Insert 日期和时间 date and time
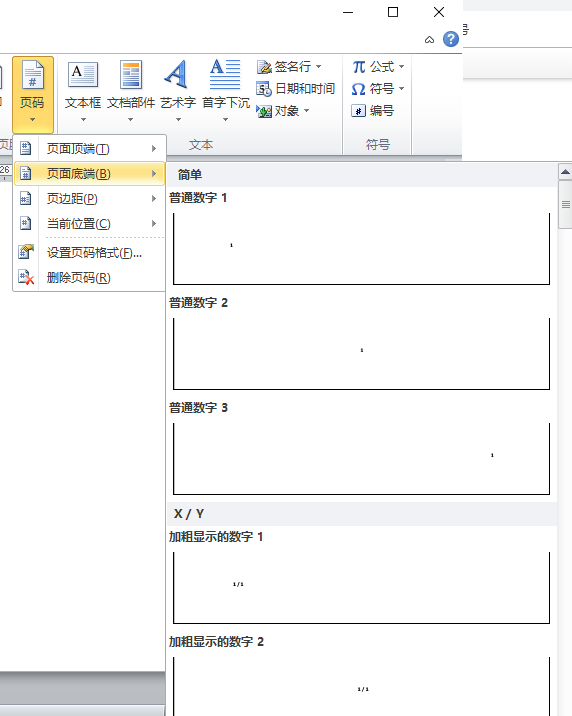The image size is (572, 716). click(x=295, y=89)
